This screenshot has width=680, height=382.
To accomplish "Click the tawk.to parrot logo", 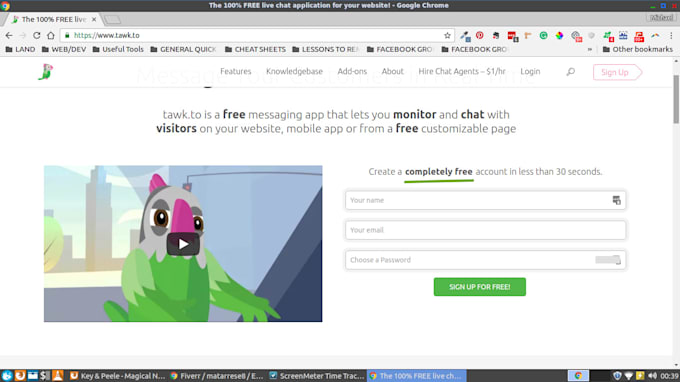I will point(46,72).
